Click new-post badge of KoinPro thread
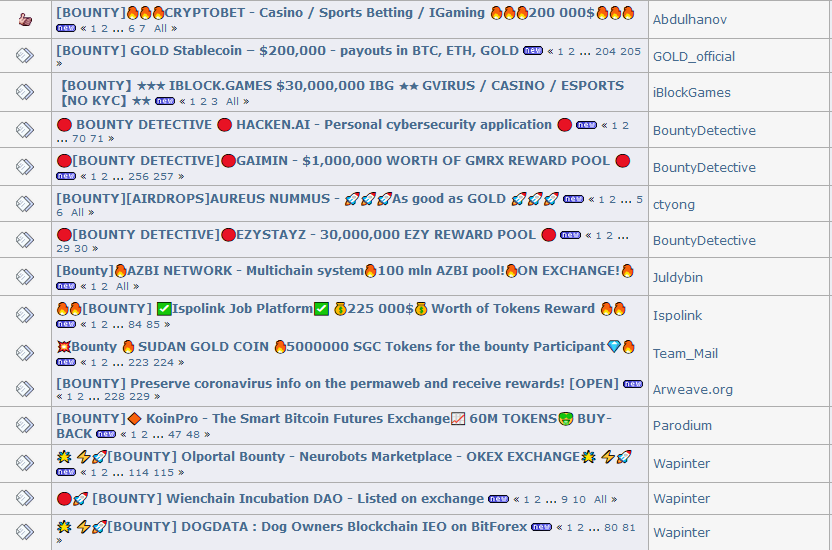This screenshot has width=832, height=550. pyautogui.click(x=106, y=434)
